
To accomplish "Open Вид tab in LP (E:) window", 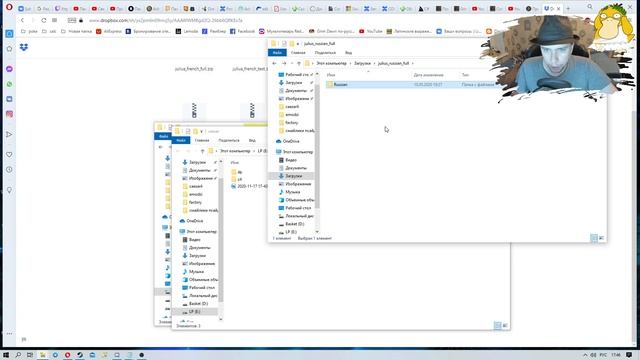I will [x=252, y=140].
